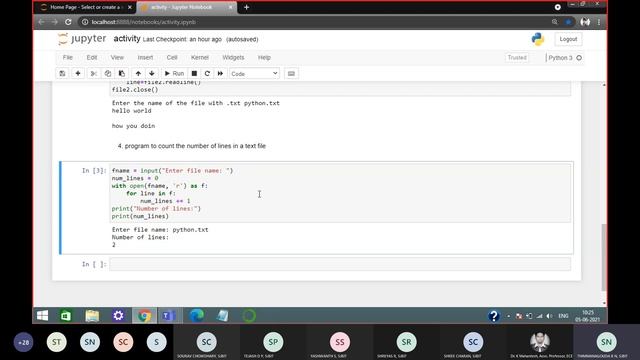Open the notepad app on taskbar

tap(222, 316)
